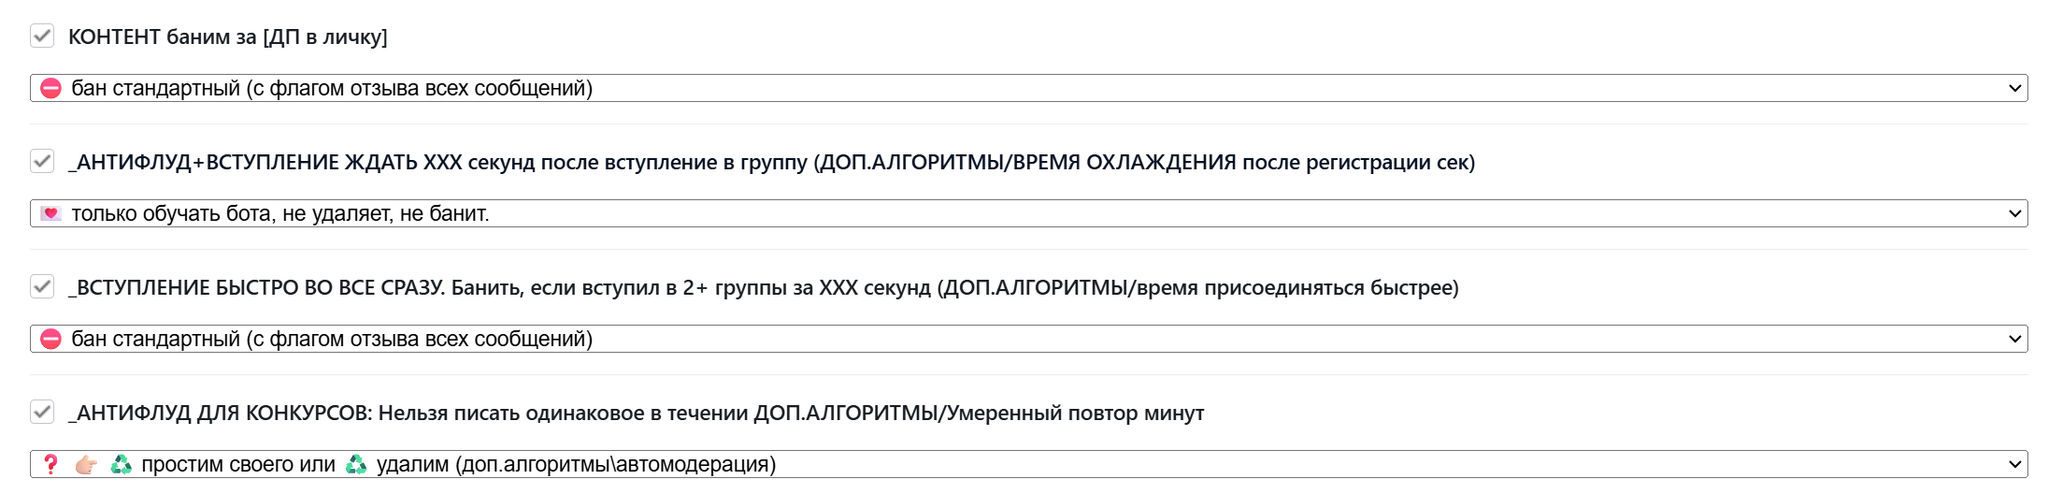Select the 'простим своего или удалим' option text
2048x494 pixels.
click(458, 465)
